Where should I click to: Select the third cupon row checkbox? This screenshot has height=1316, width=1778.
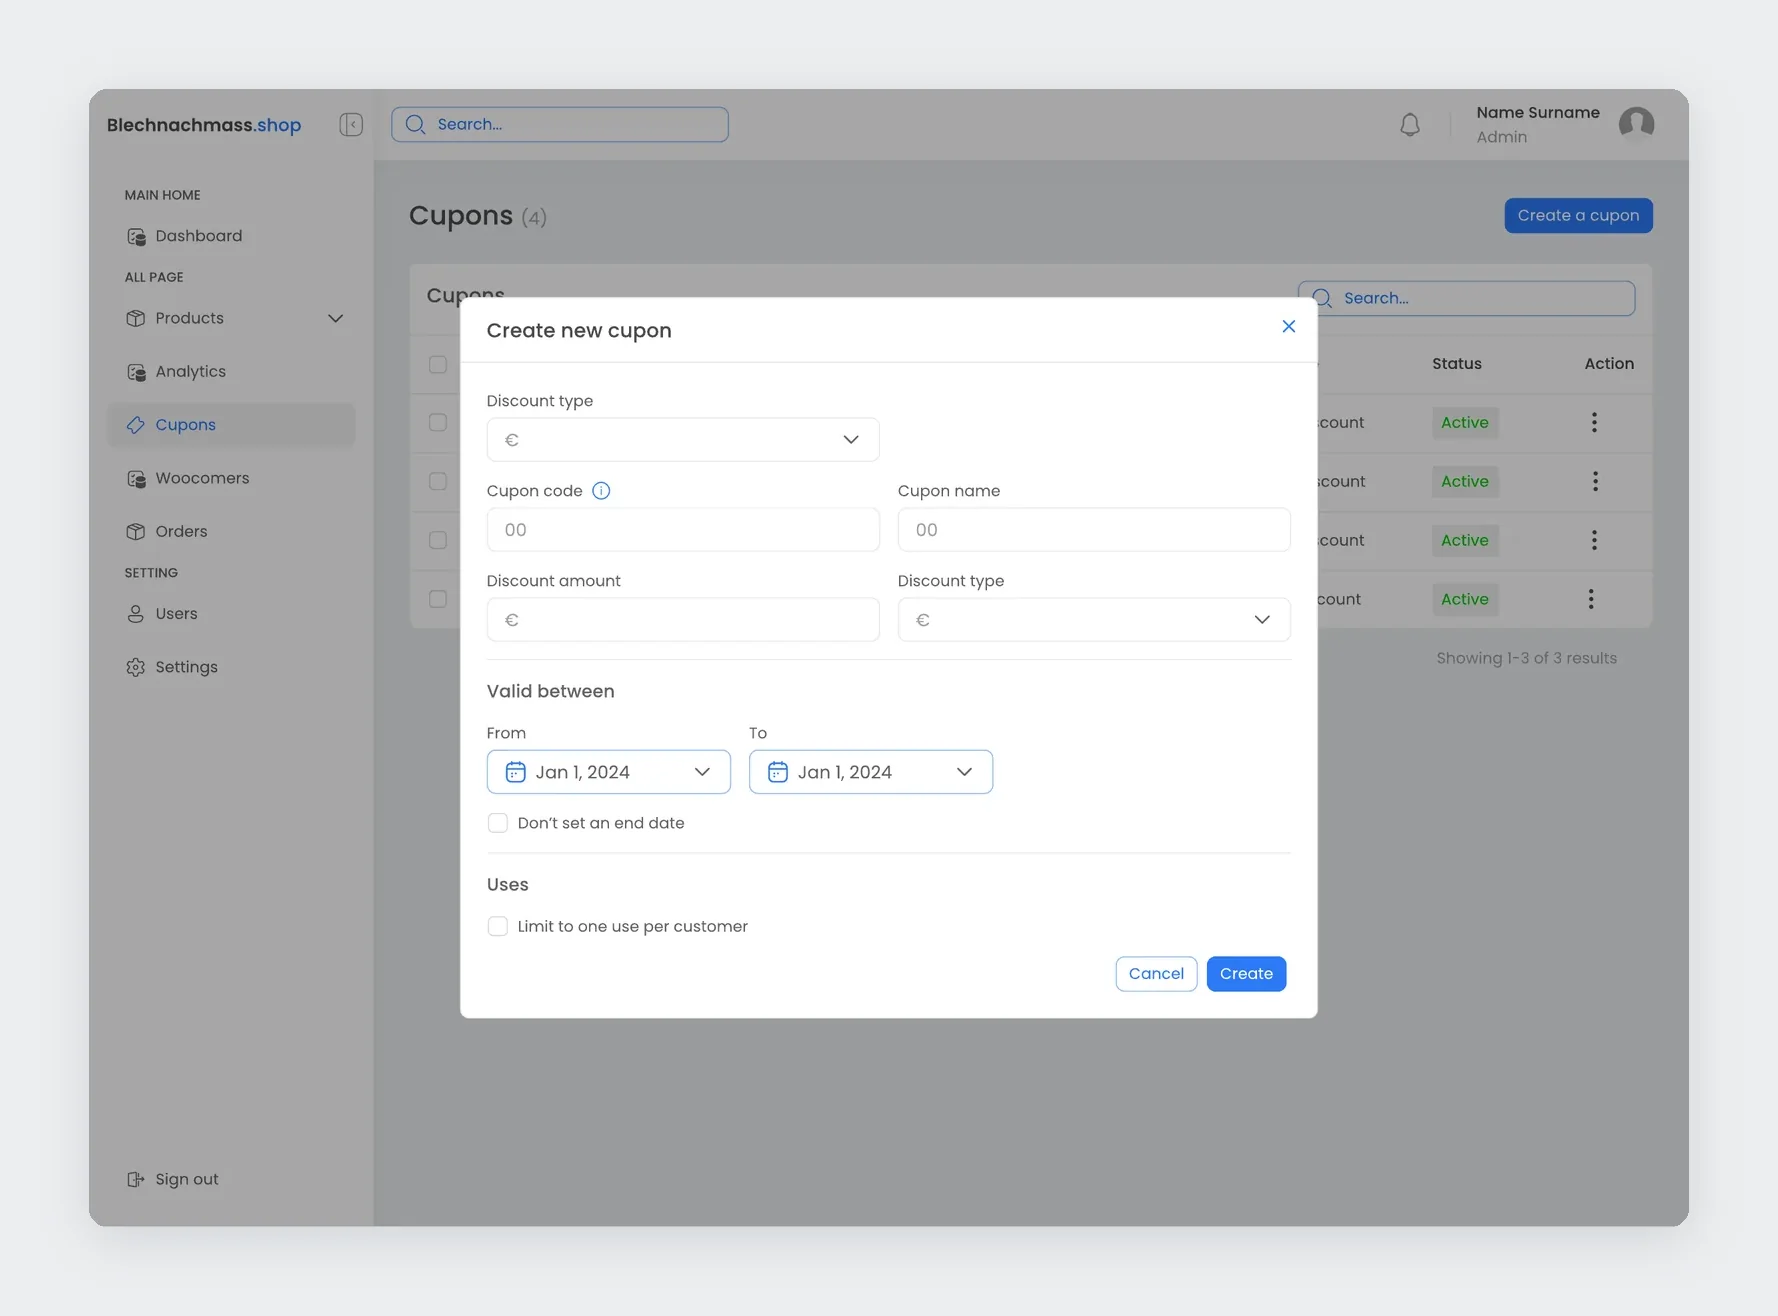click(x=438, y=540)
